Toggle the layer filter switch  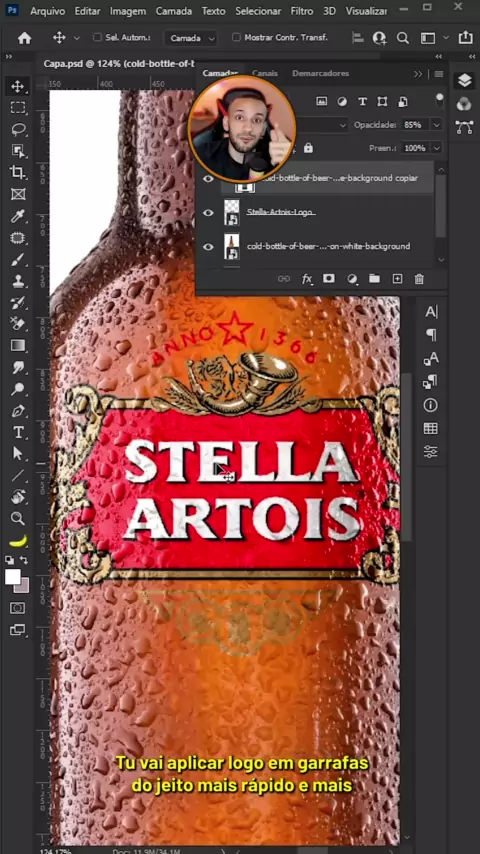click(439, 99)
